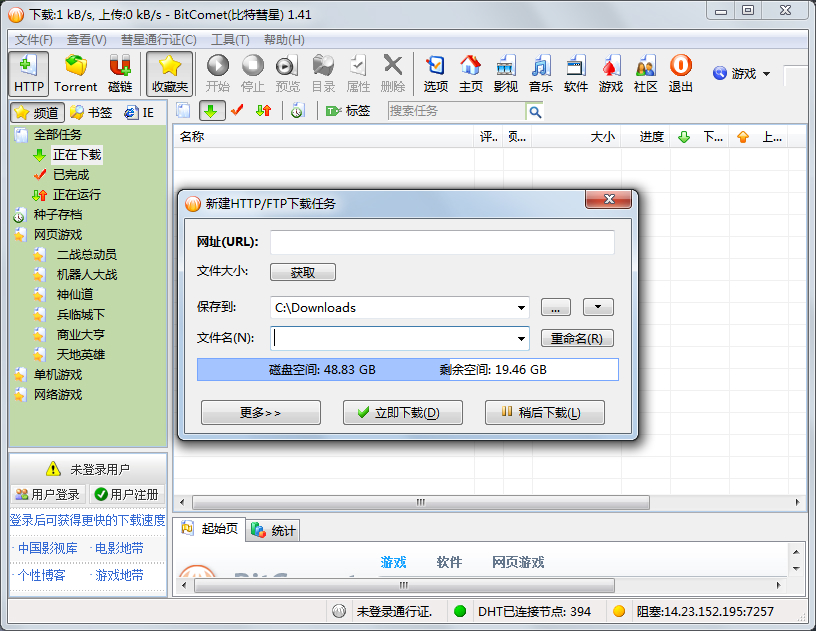
Task: Add a magnet link (磁链) task
Action: (x=120, y=74)
